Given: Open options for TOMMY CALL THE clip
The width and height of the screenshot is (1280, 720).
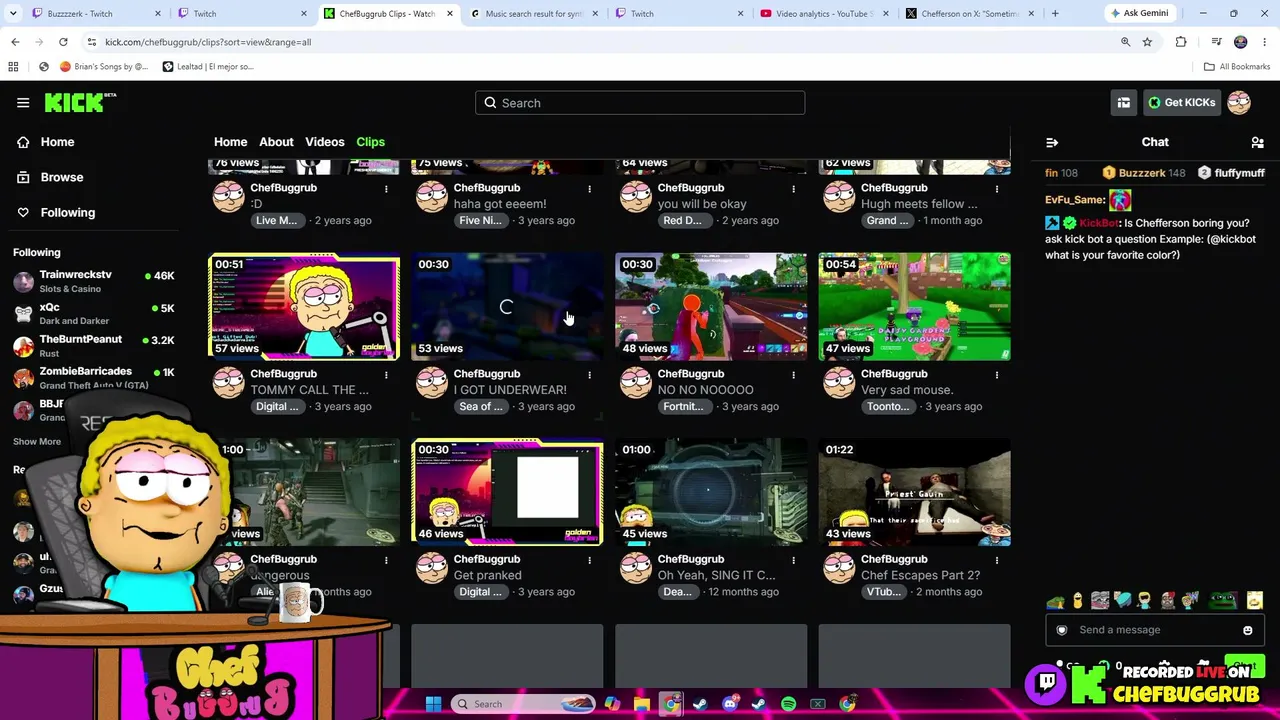Looking at the screenshot, I should 386,374.
